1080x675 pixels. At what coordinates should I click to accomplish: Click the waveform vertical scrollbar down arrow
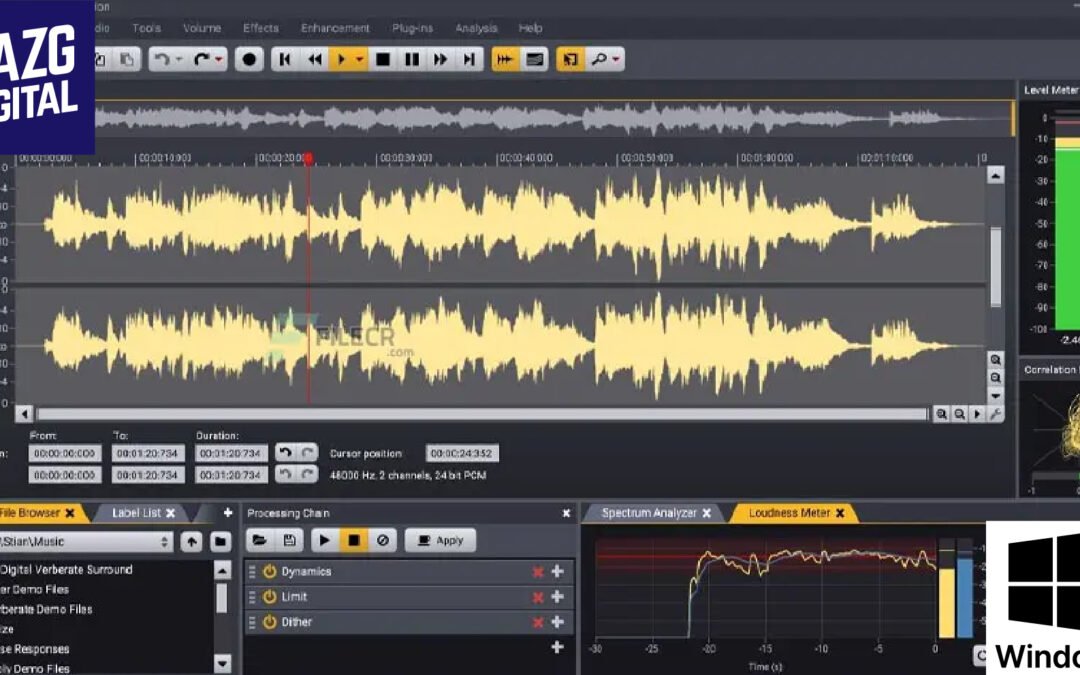click(995, 396)
